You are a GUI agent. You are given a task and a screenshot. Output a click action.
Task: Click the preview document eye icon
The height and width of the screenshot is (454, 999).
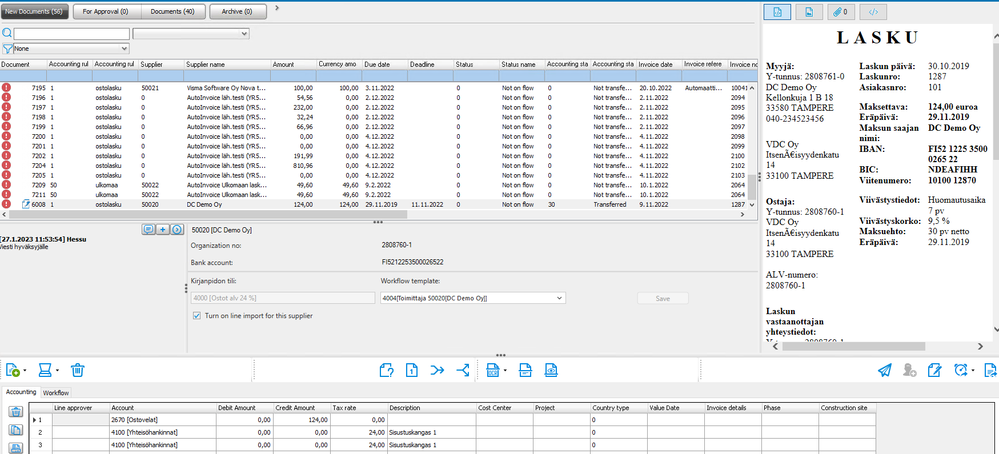[x=551, y=370]
